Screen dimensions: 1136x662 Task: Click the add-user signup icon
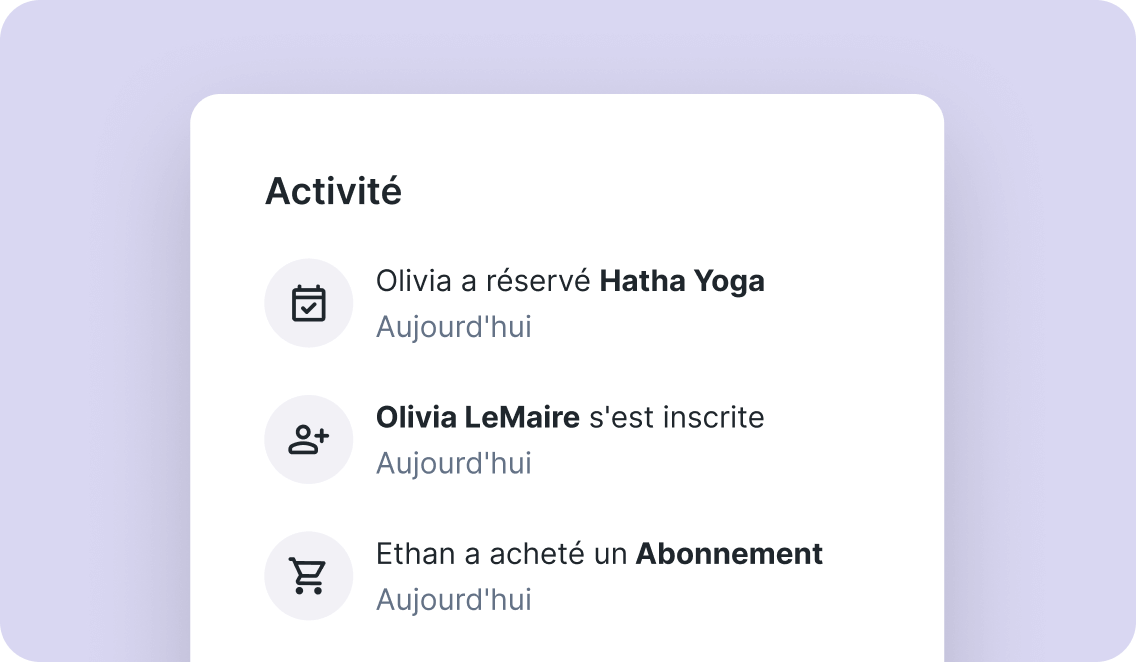click(x=308, y=439)
